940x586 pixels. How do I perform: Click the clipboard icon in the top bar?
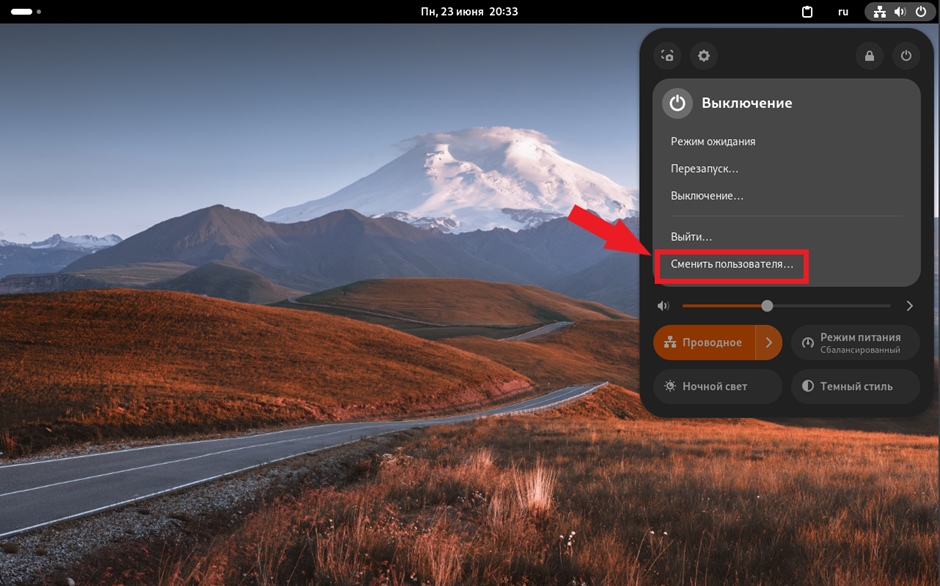[807, 12]
